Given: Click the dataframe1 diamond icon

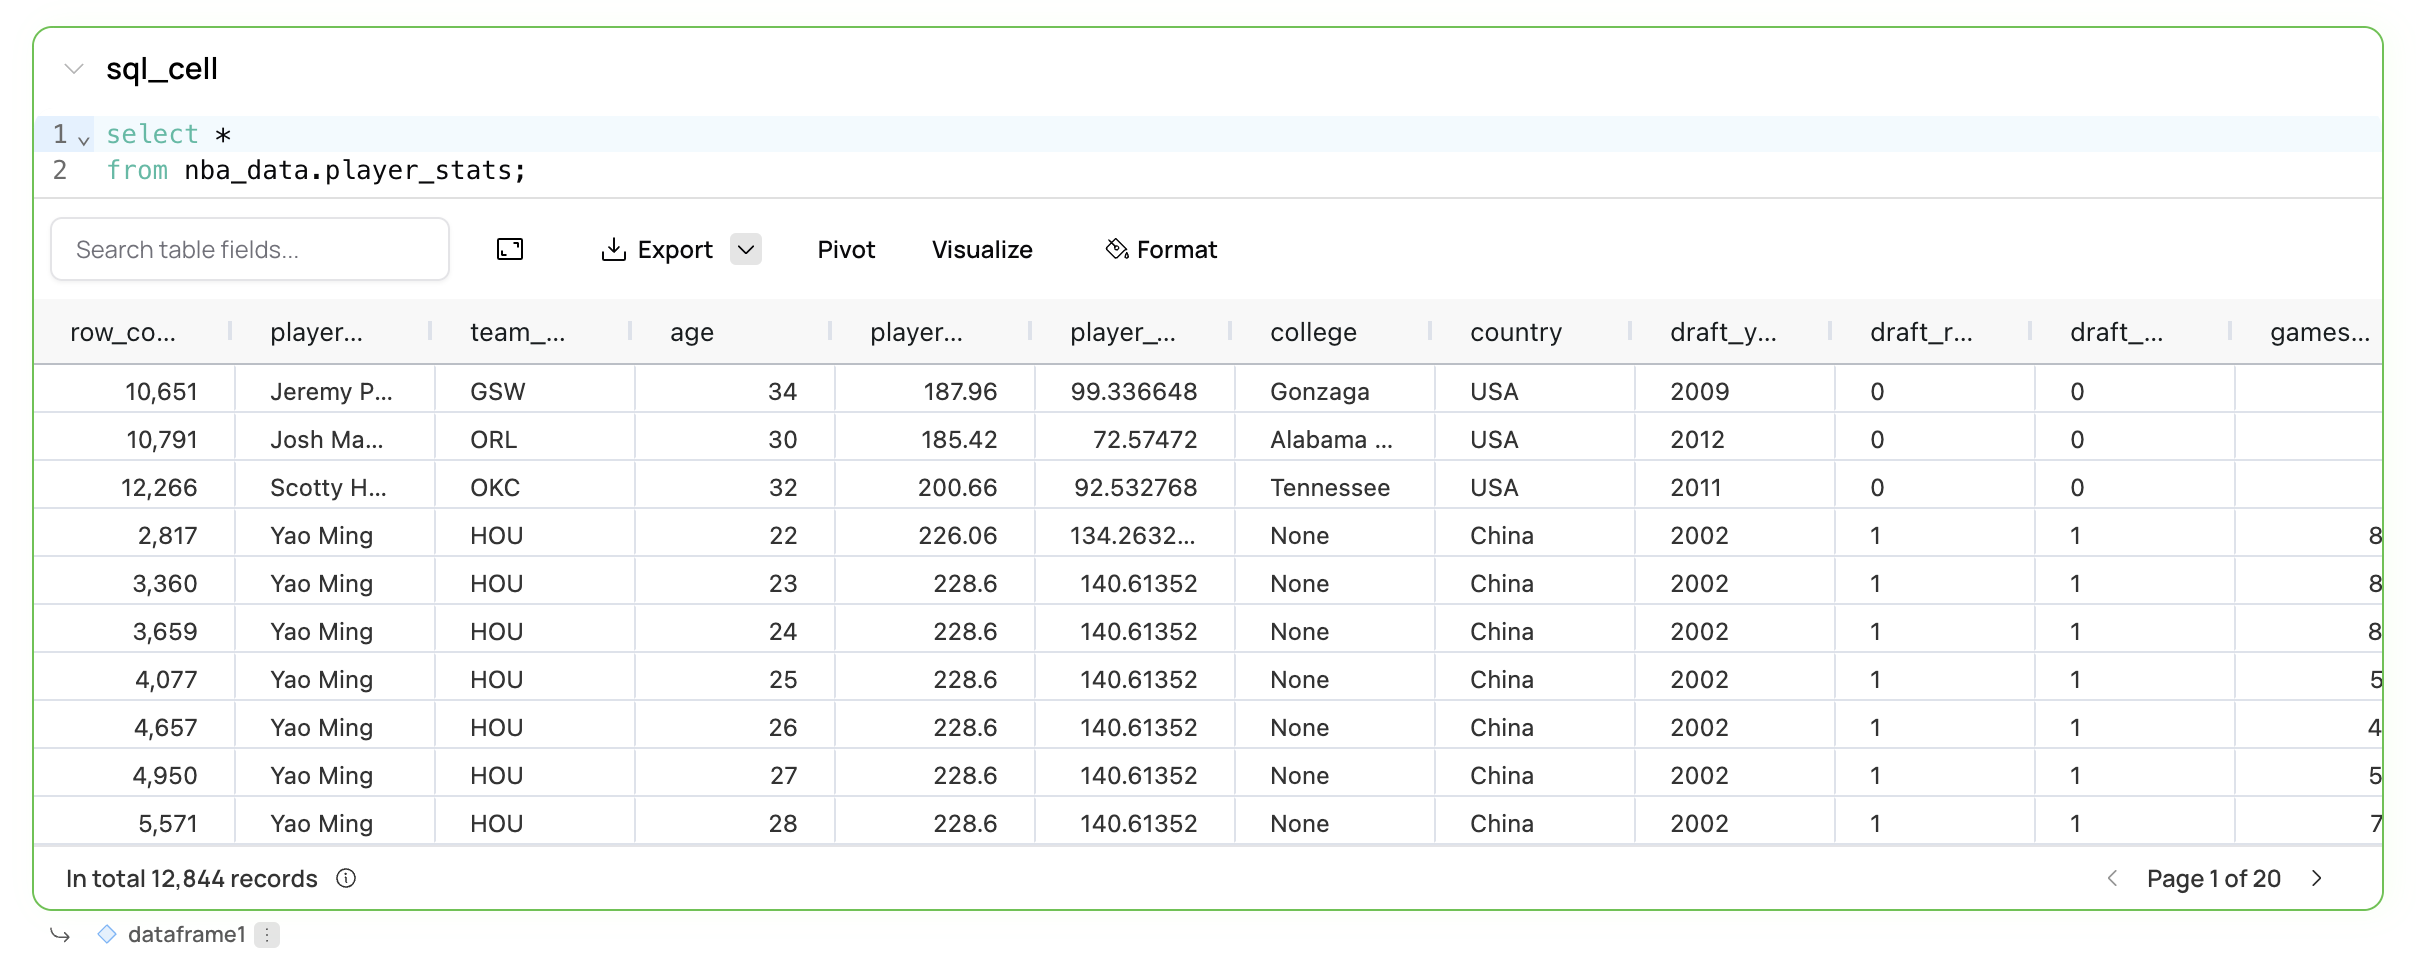Looking at the screenshot, I should click(x=107, y=934).
